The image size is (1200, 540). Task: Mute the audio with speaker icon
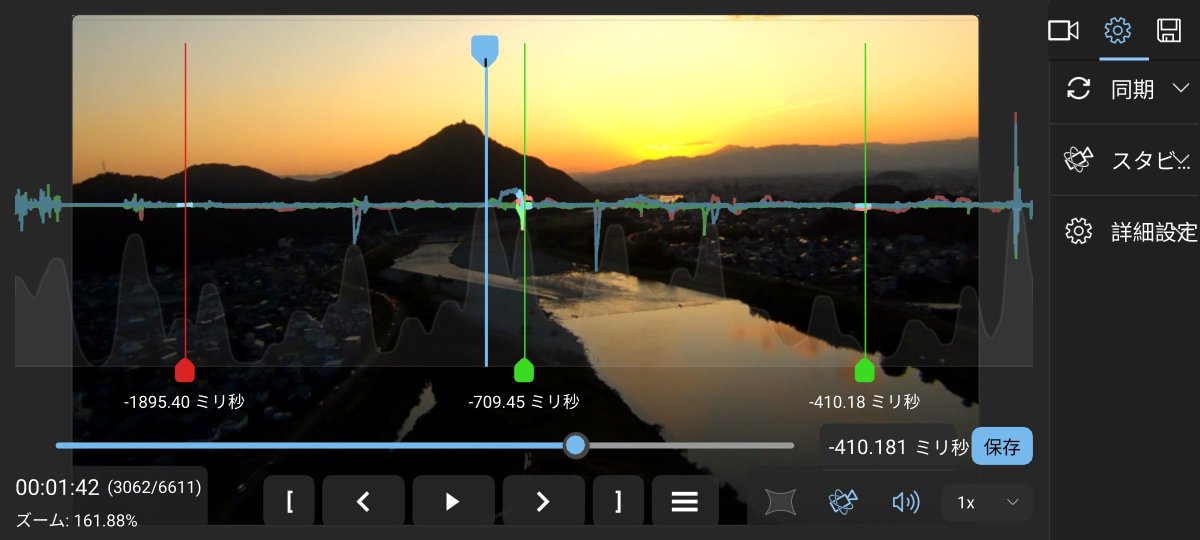point(906,502)
